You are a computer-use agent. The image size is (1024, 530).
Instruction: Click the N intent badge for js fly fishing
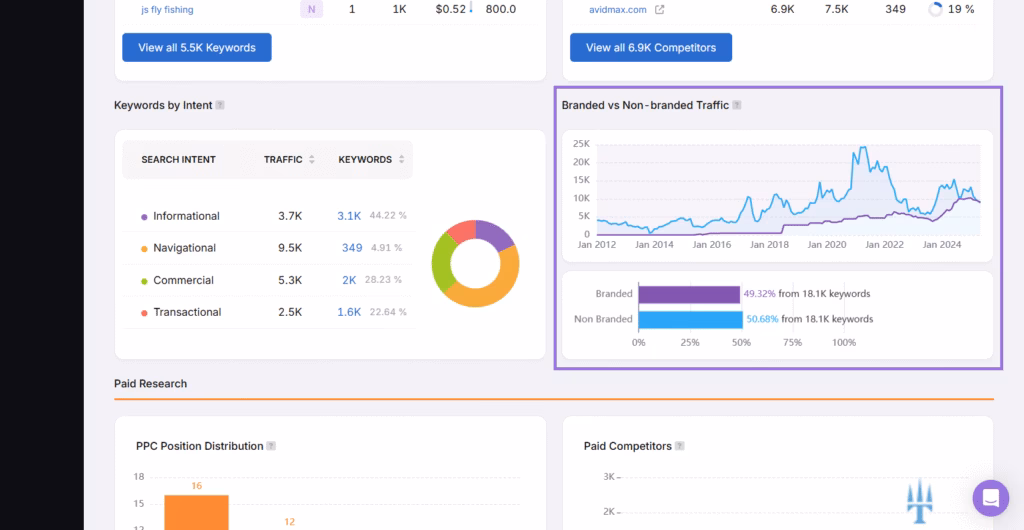(x=311, y=10)
